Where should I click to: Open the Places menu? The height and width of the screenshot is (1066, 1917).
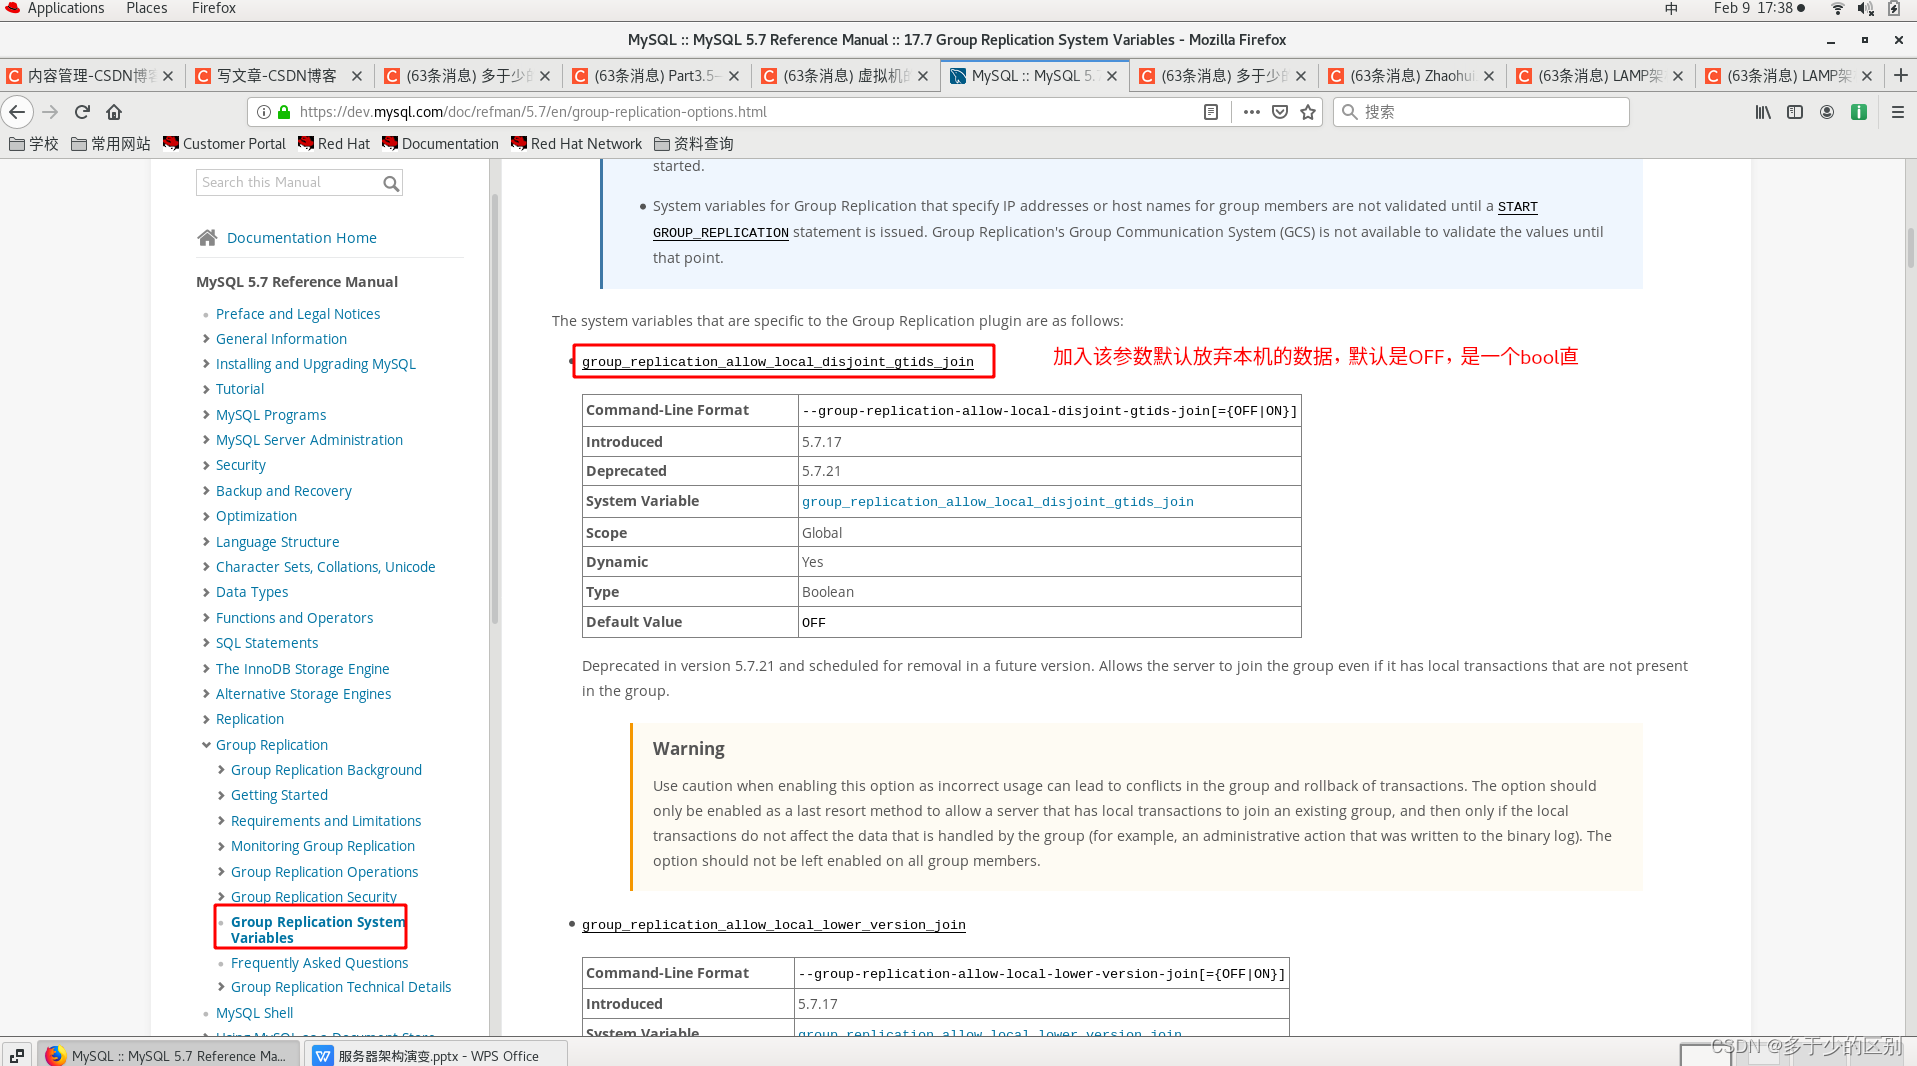pyautogui.click(x=147, y=8)
